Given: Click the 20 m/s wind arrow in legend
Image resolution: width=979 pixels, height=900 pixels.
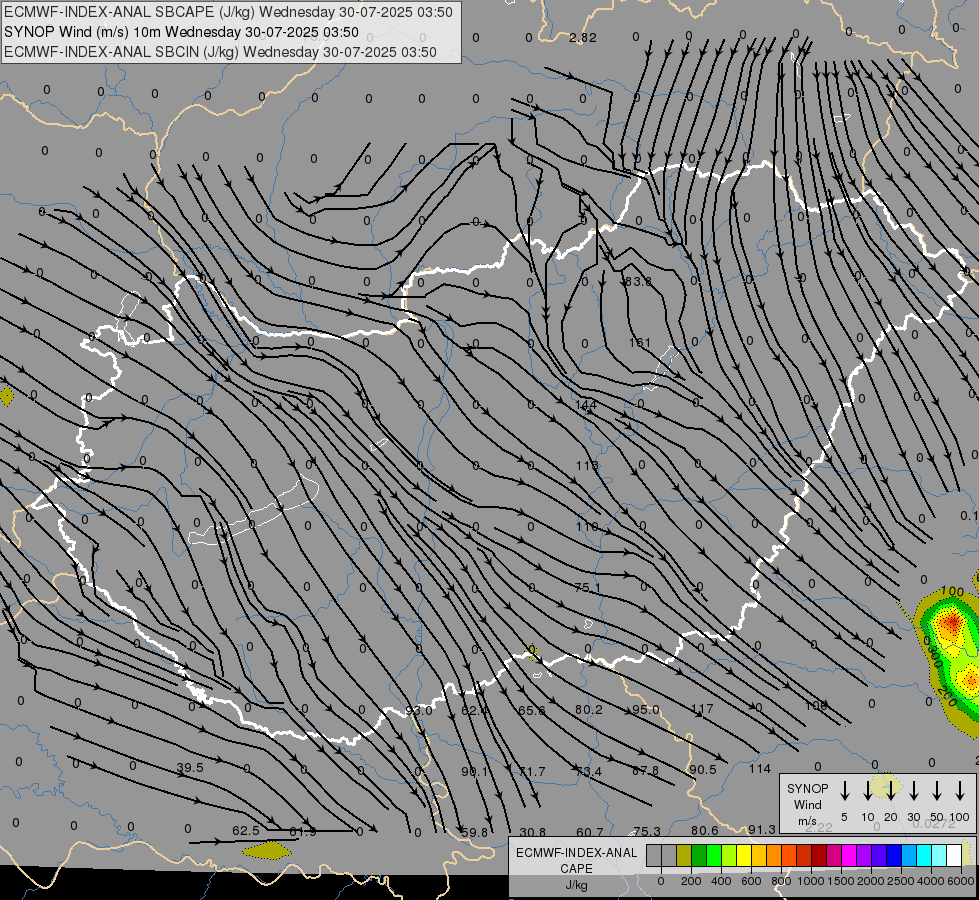Looking at the screenshot, I should pyautogui.click(x=891, y=790).
